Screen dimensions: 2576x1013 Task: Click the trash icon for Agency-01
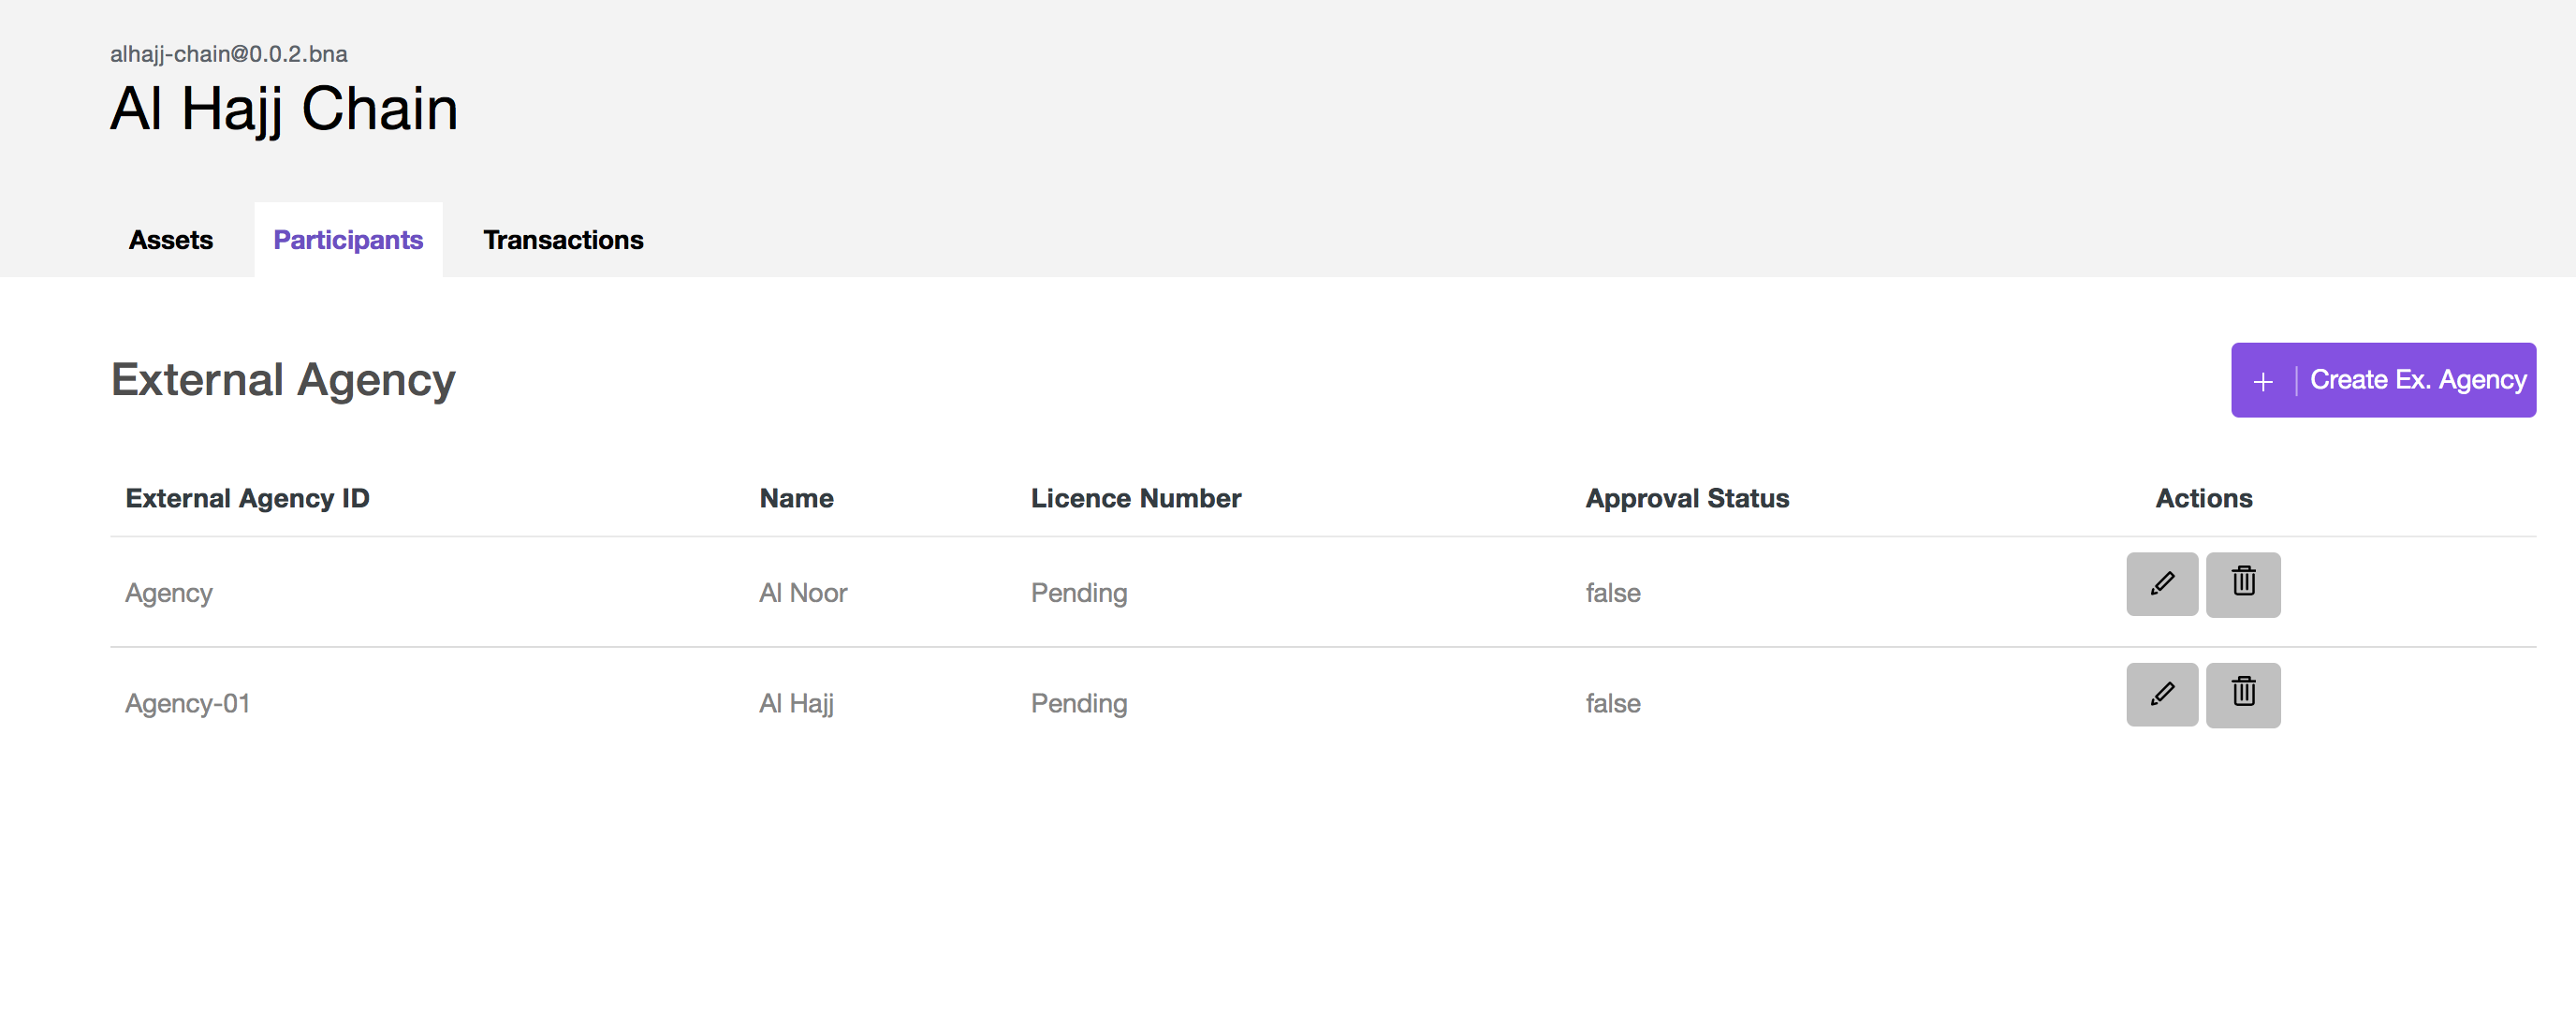[x=2242, y=694]
